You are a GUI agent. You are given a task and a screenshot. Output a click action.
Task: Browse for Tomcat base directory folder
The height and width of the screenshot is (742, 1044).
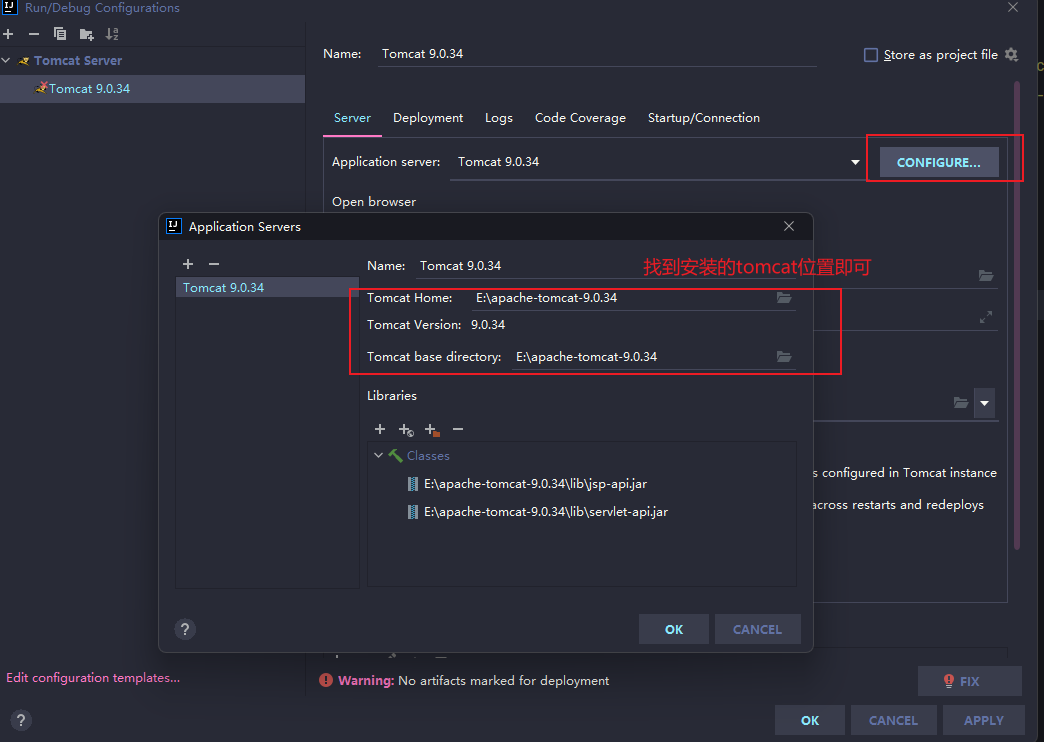784,357
